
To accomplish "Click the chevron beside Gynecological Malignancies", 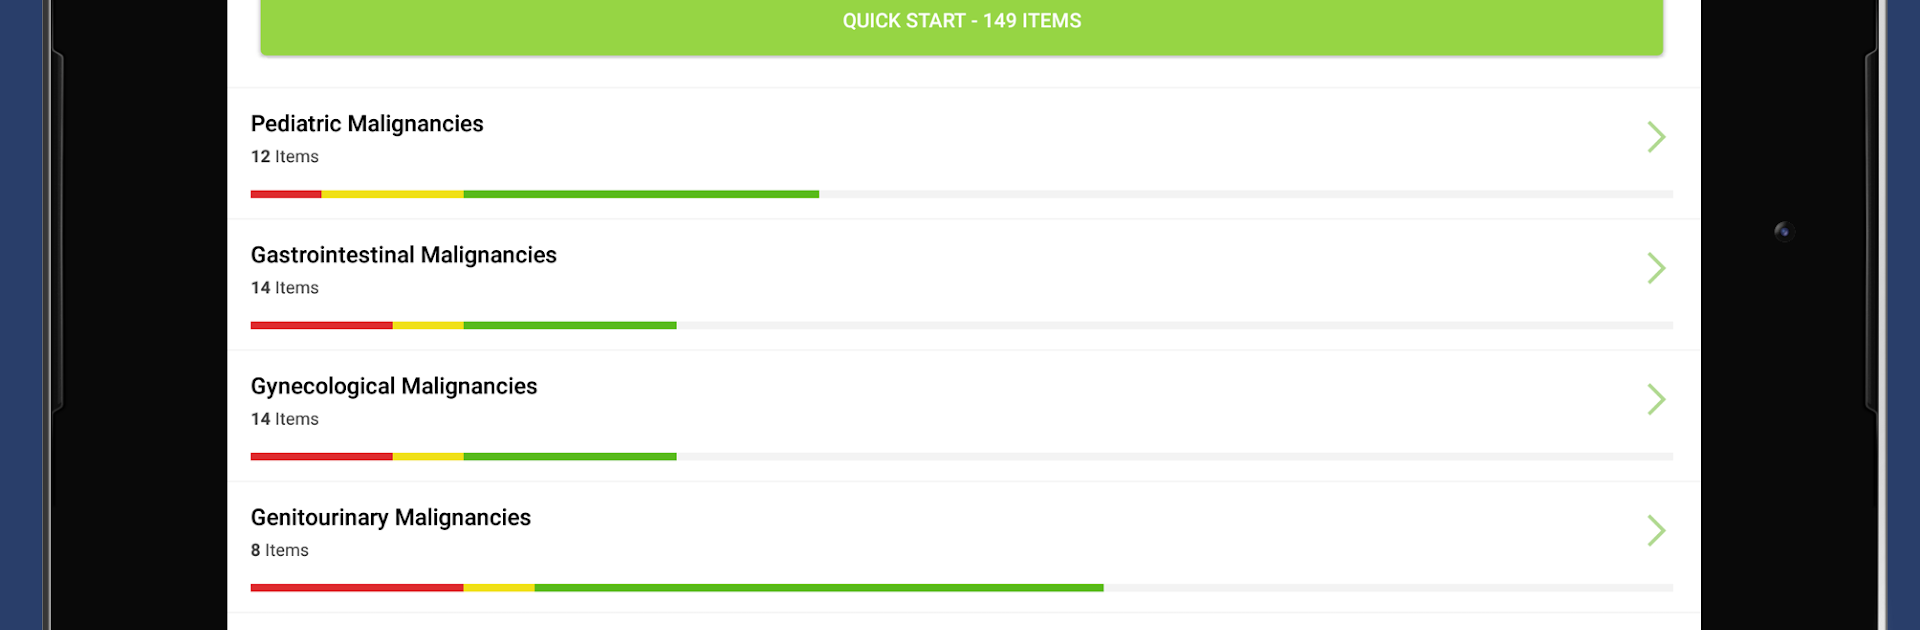I will (x=1656, y=400).
